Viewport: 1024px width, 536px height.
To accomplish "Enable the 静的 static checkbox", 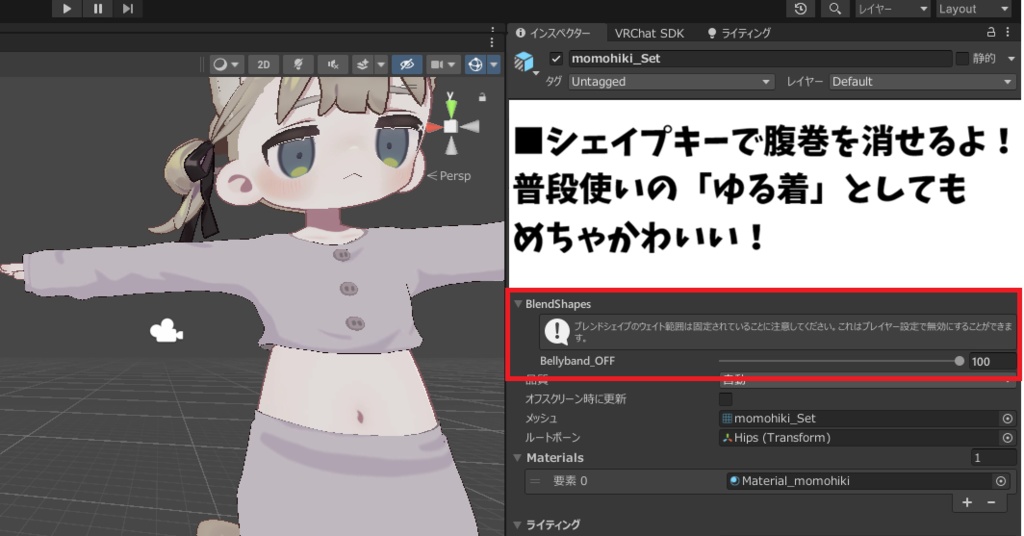I will pos(962,59).
